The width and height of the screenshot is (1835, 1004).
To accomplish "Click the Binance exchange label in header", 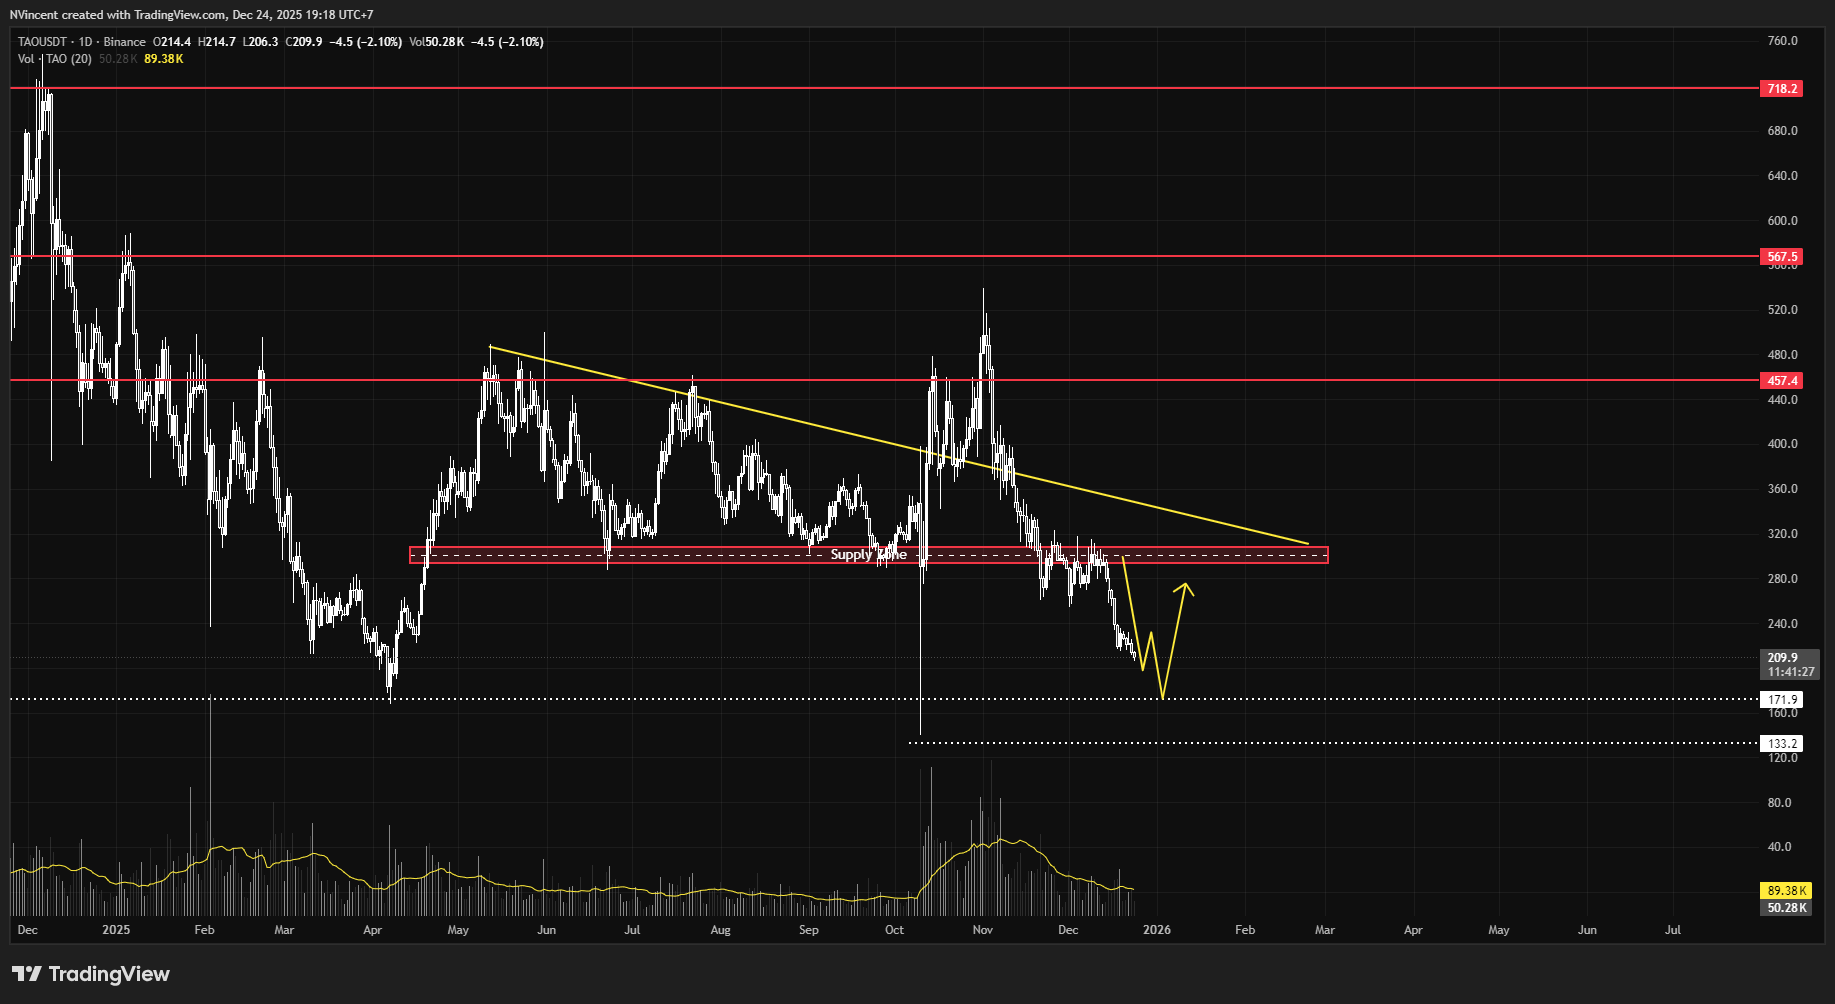I will click(125, 42).
